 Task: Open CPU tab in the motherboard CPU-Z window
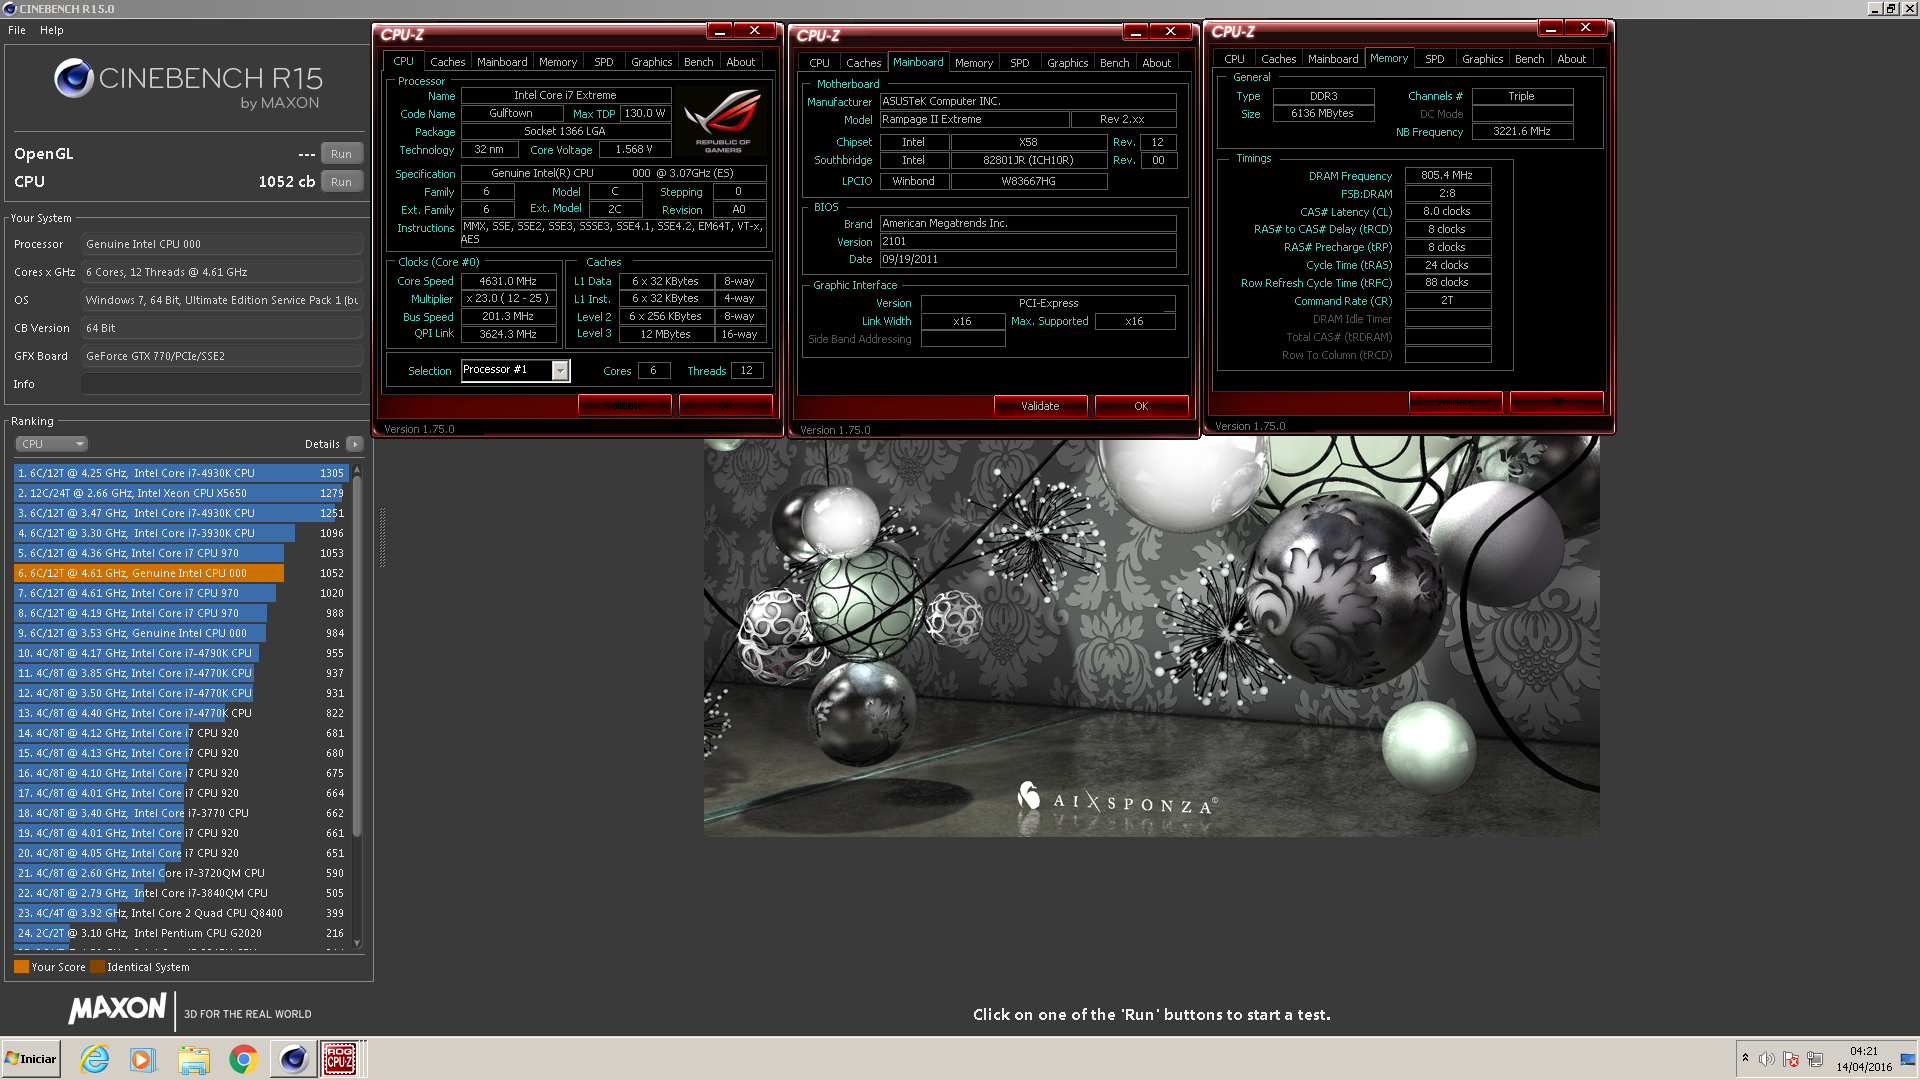(819, 63)
